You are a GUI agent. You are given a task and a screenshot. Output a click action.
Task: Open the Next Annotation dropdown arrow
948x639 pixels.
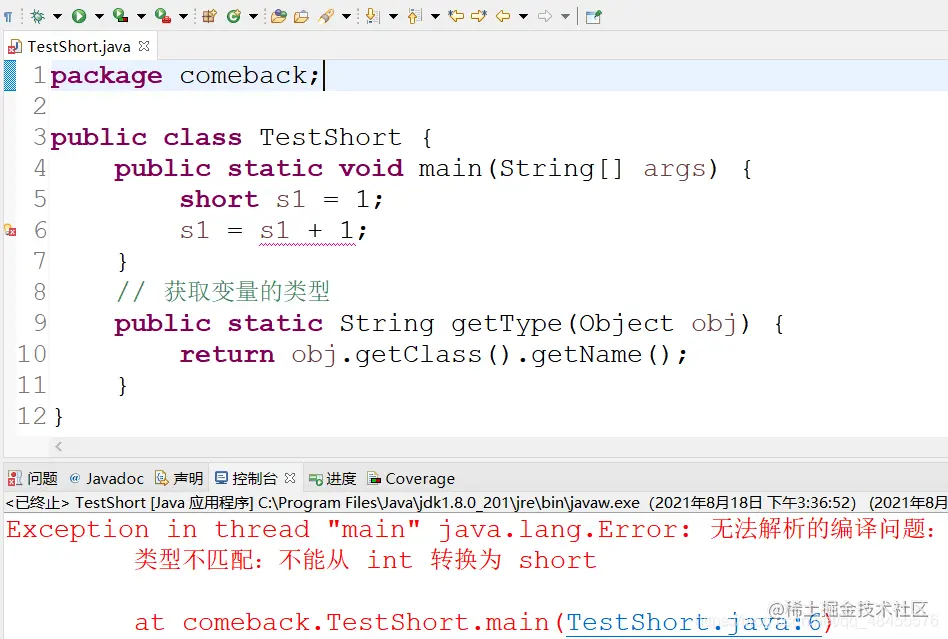pyautogui.click(x=394, y=17)
